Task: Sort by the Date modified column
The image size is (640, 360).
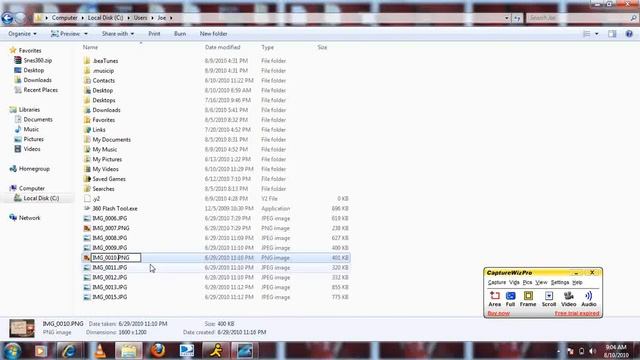Action: pyautogui.click(x=222, y=47)
